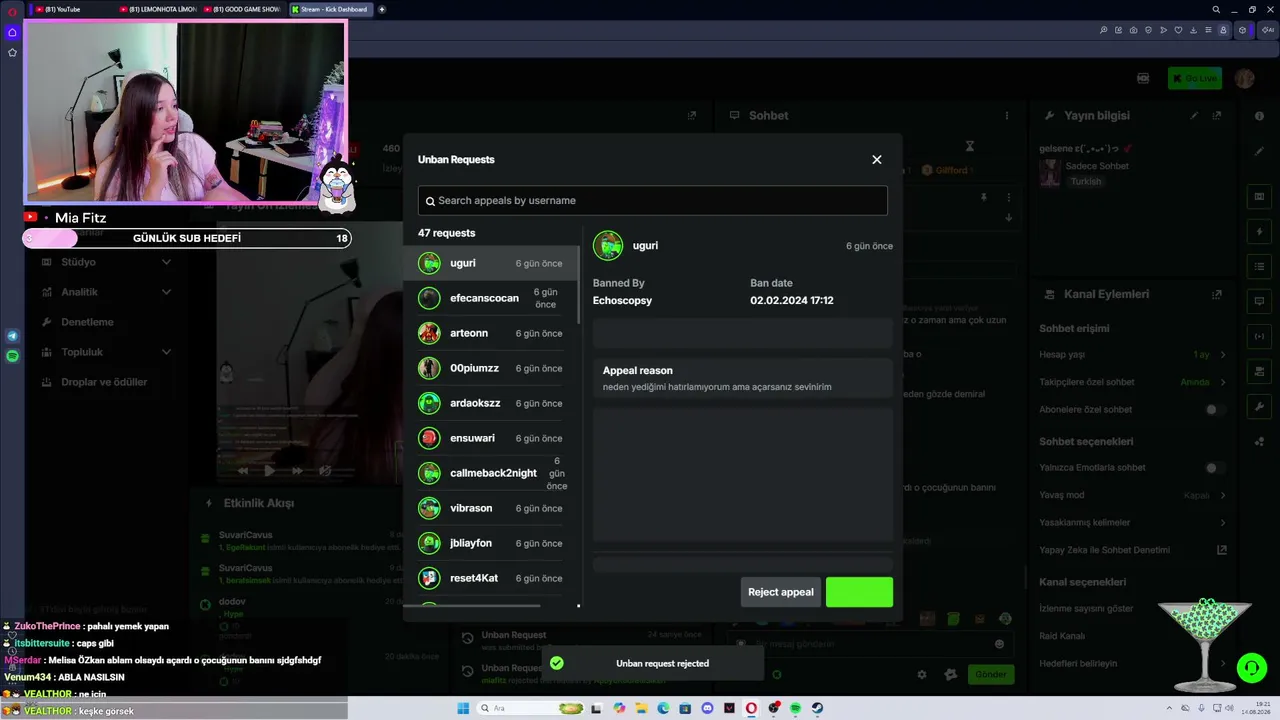Open the Opera Aria AI button

(x=1268, y=30)
